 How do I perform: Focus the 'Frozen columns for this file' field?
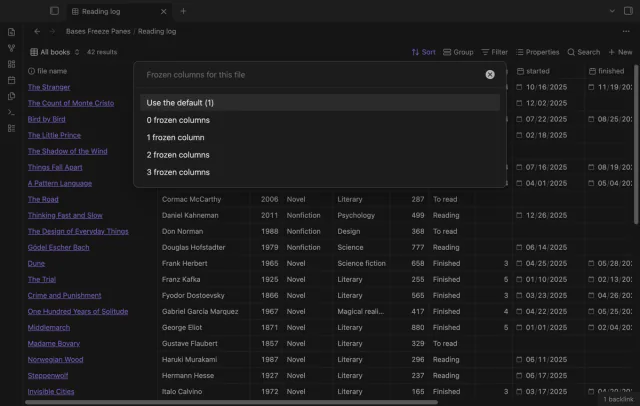(312, 75)
